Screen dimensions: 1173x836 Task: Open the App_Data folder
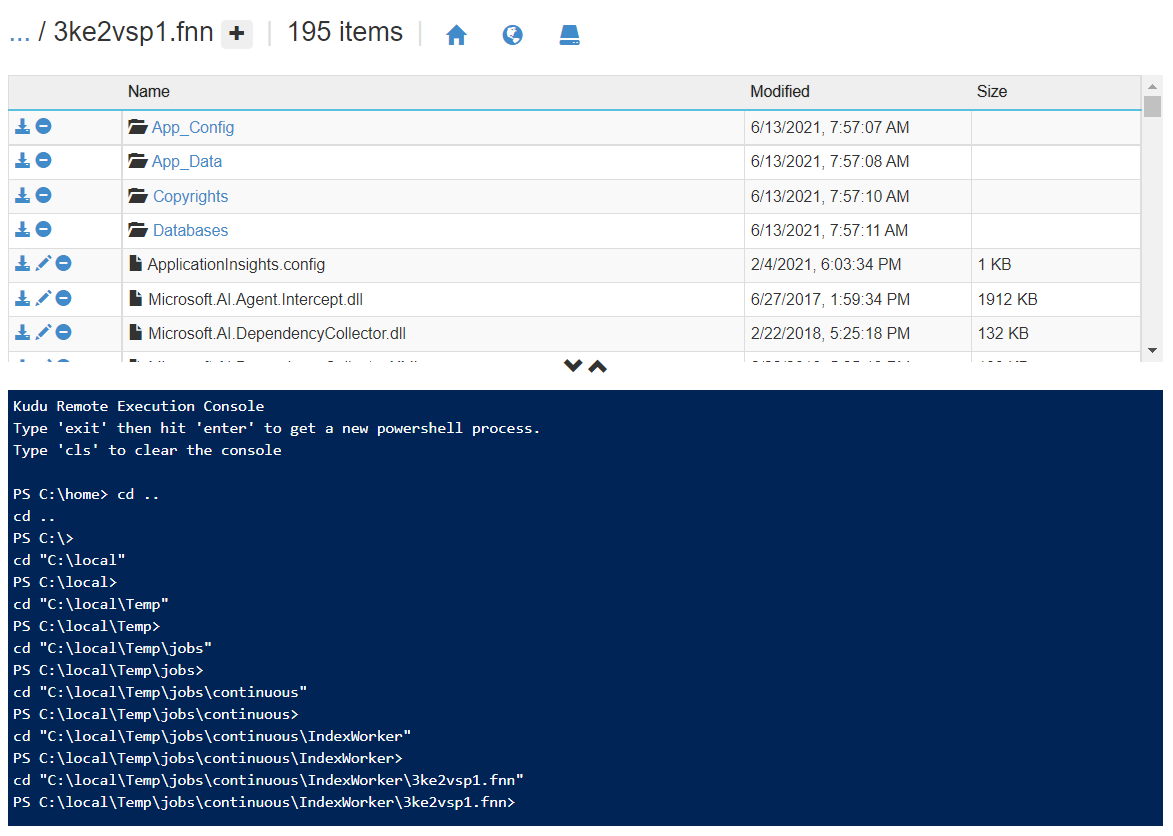[186, 161]
